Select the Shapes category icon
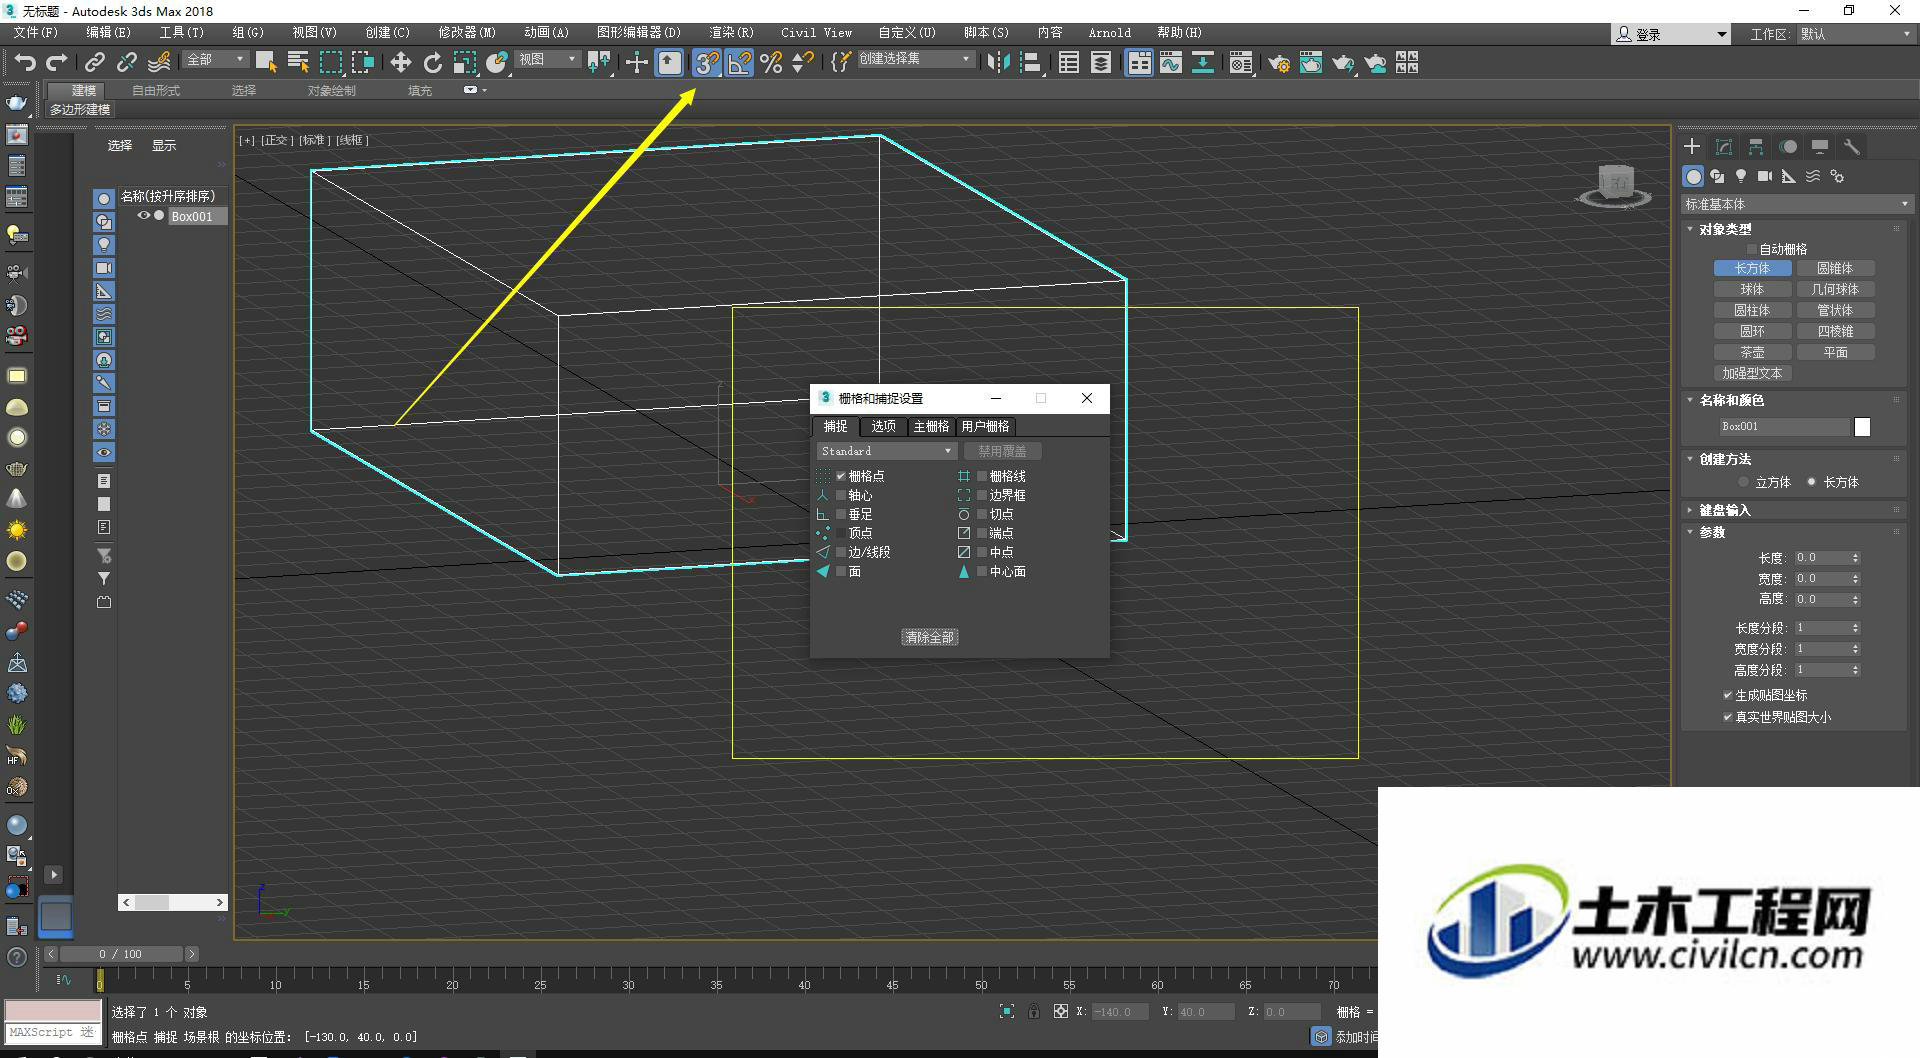This screenshot has height=1058, width=1920. tap(1717, 176)
